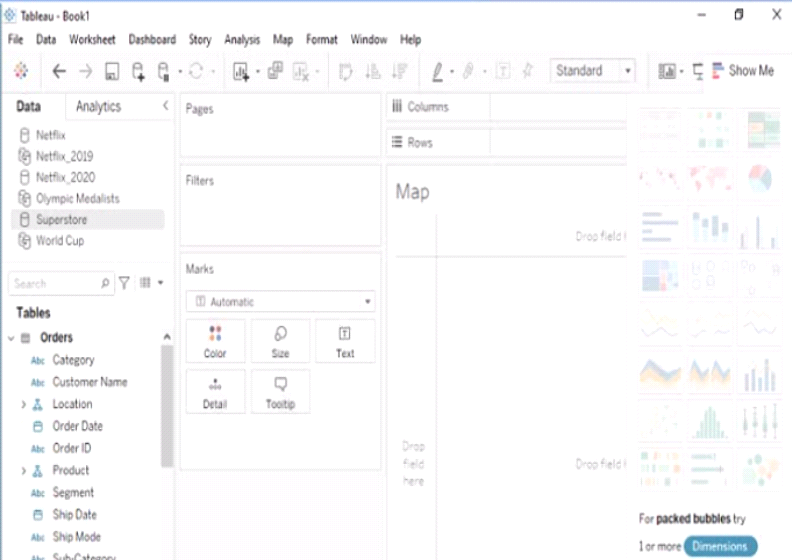Select the Category field
Viewport: 792px width, 560px height.
73,360
